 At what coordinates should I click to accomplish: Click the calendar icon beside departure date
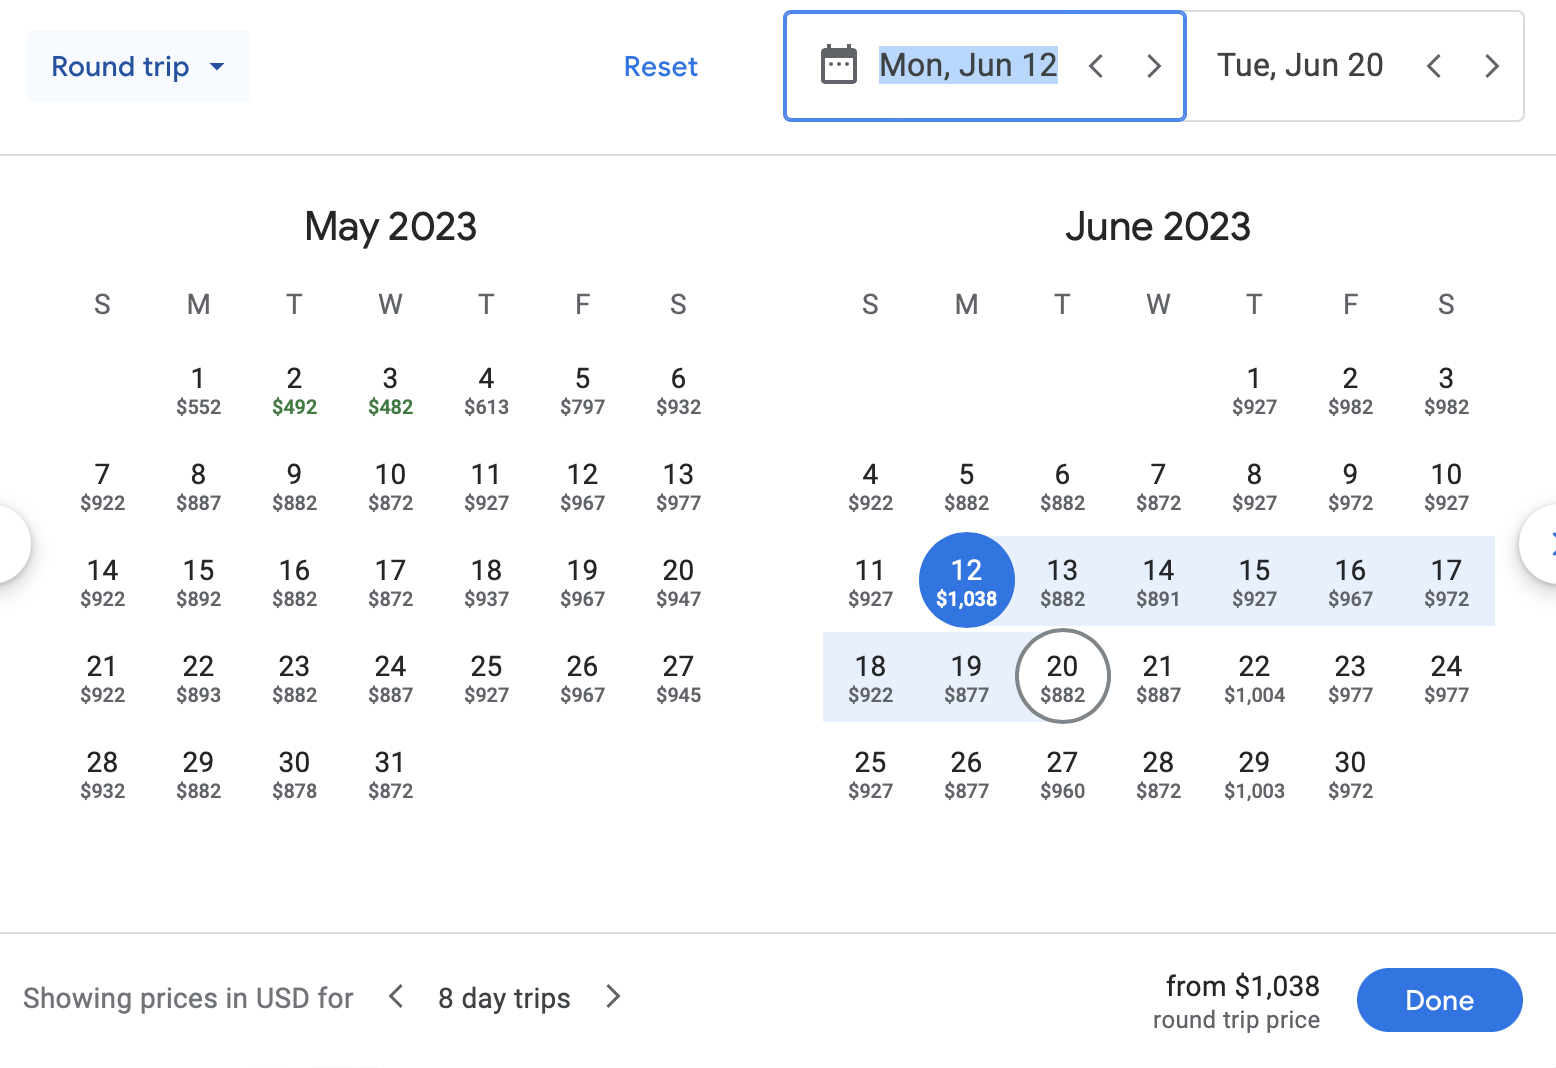(x=838, y=66)
